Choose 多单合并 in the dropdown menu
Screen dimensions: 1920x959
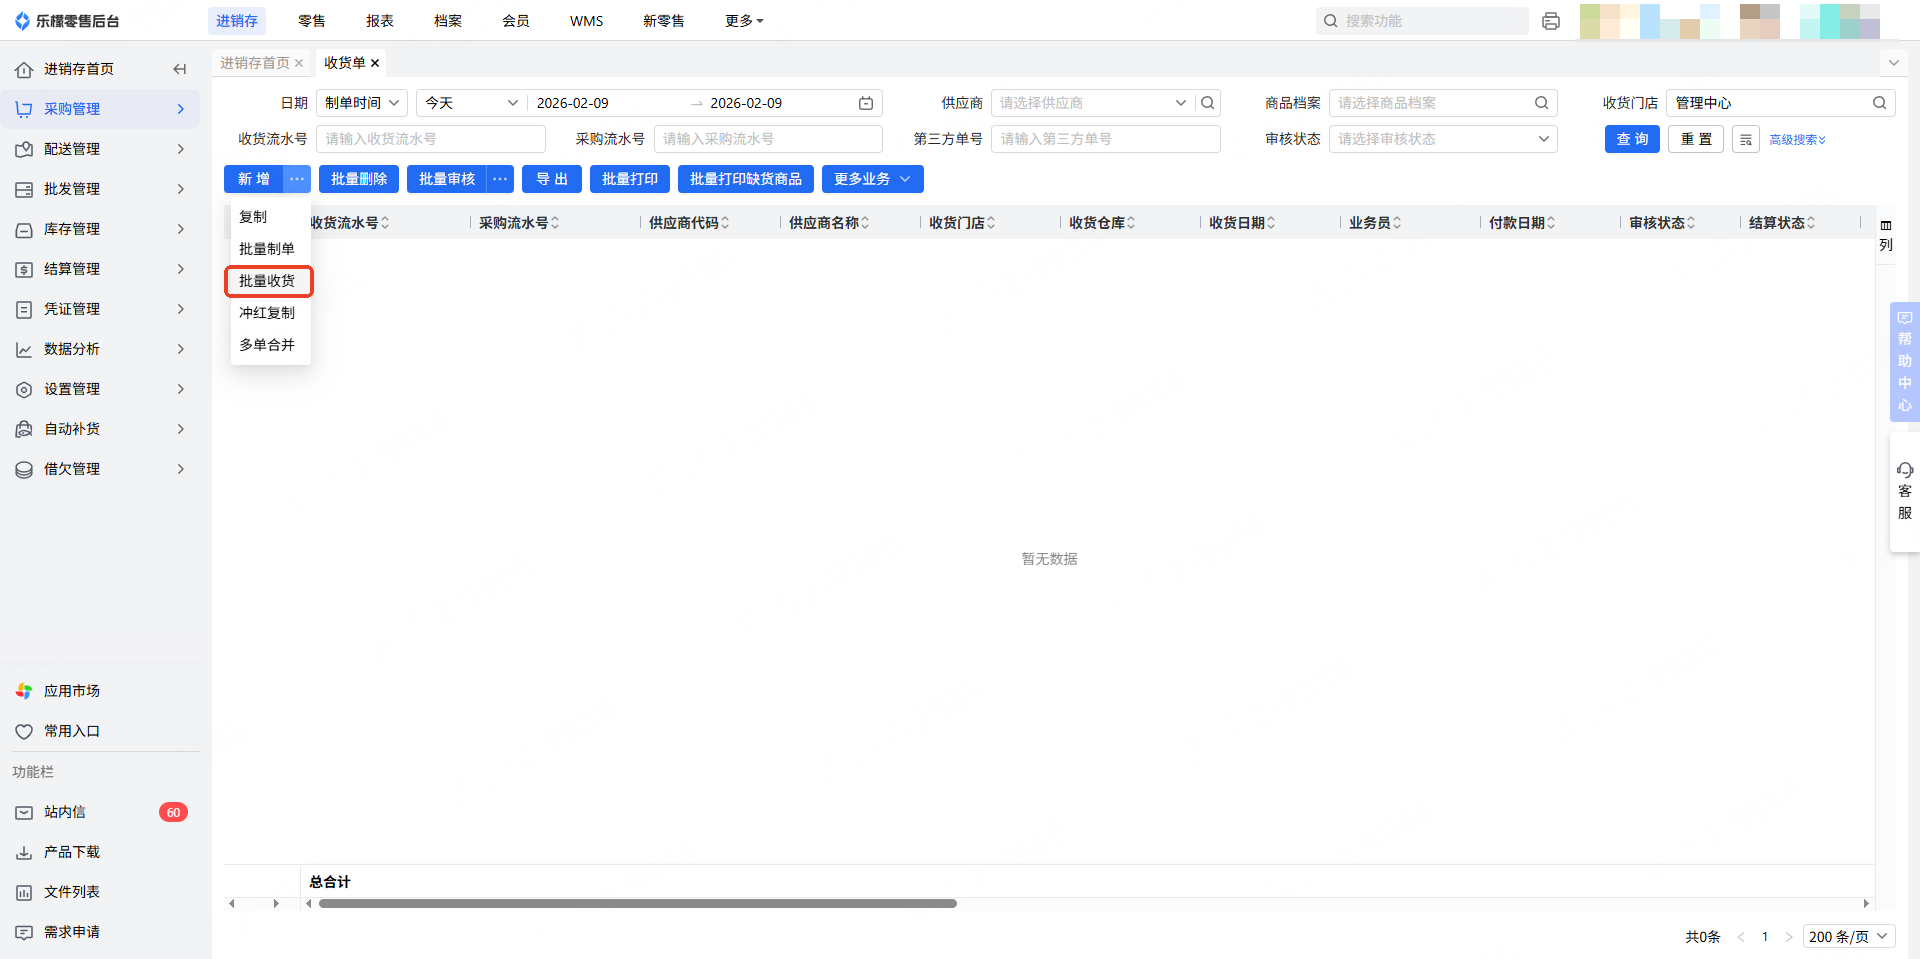click(x=267, y=345)
